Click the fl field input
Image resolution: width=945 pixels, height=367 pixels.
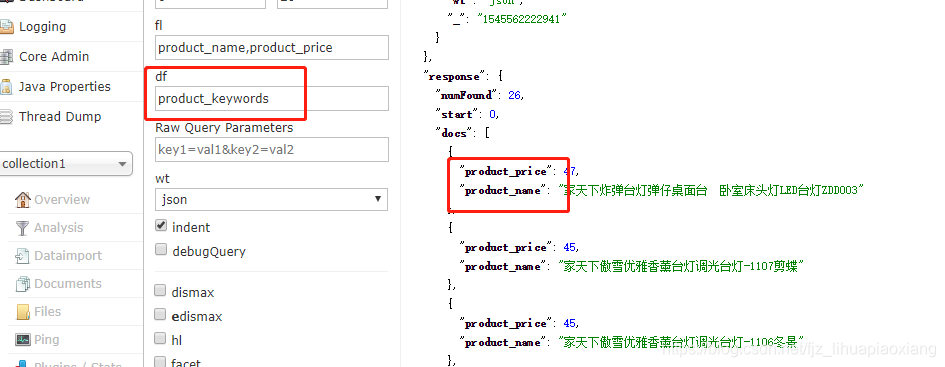click(x=271, y=48)
